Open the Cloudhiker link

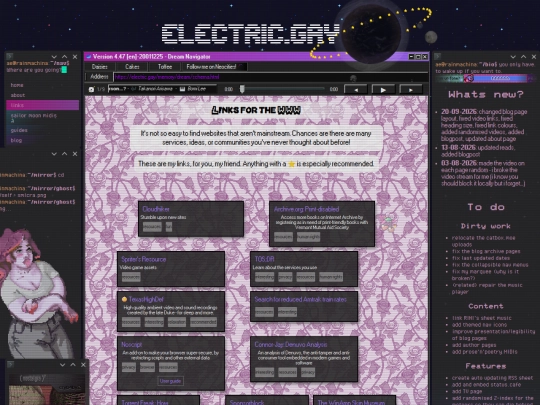click(x=156, y=209)
